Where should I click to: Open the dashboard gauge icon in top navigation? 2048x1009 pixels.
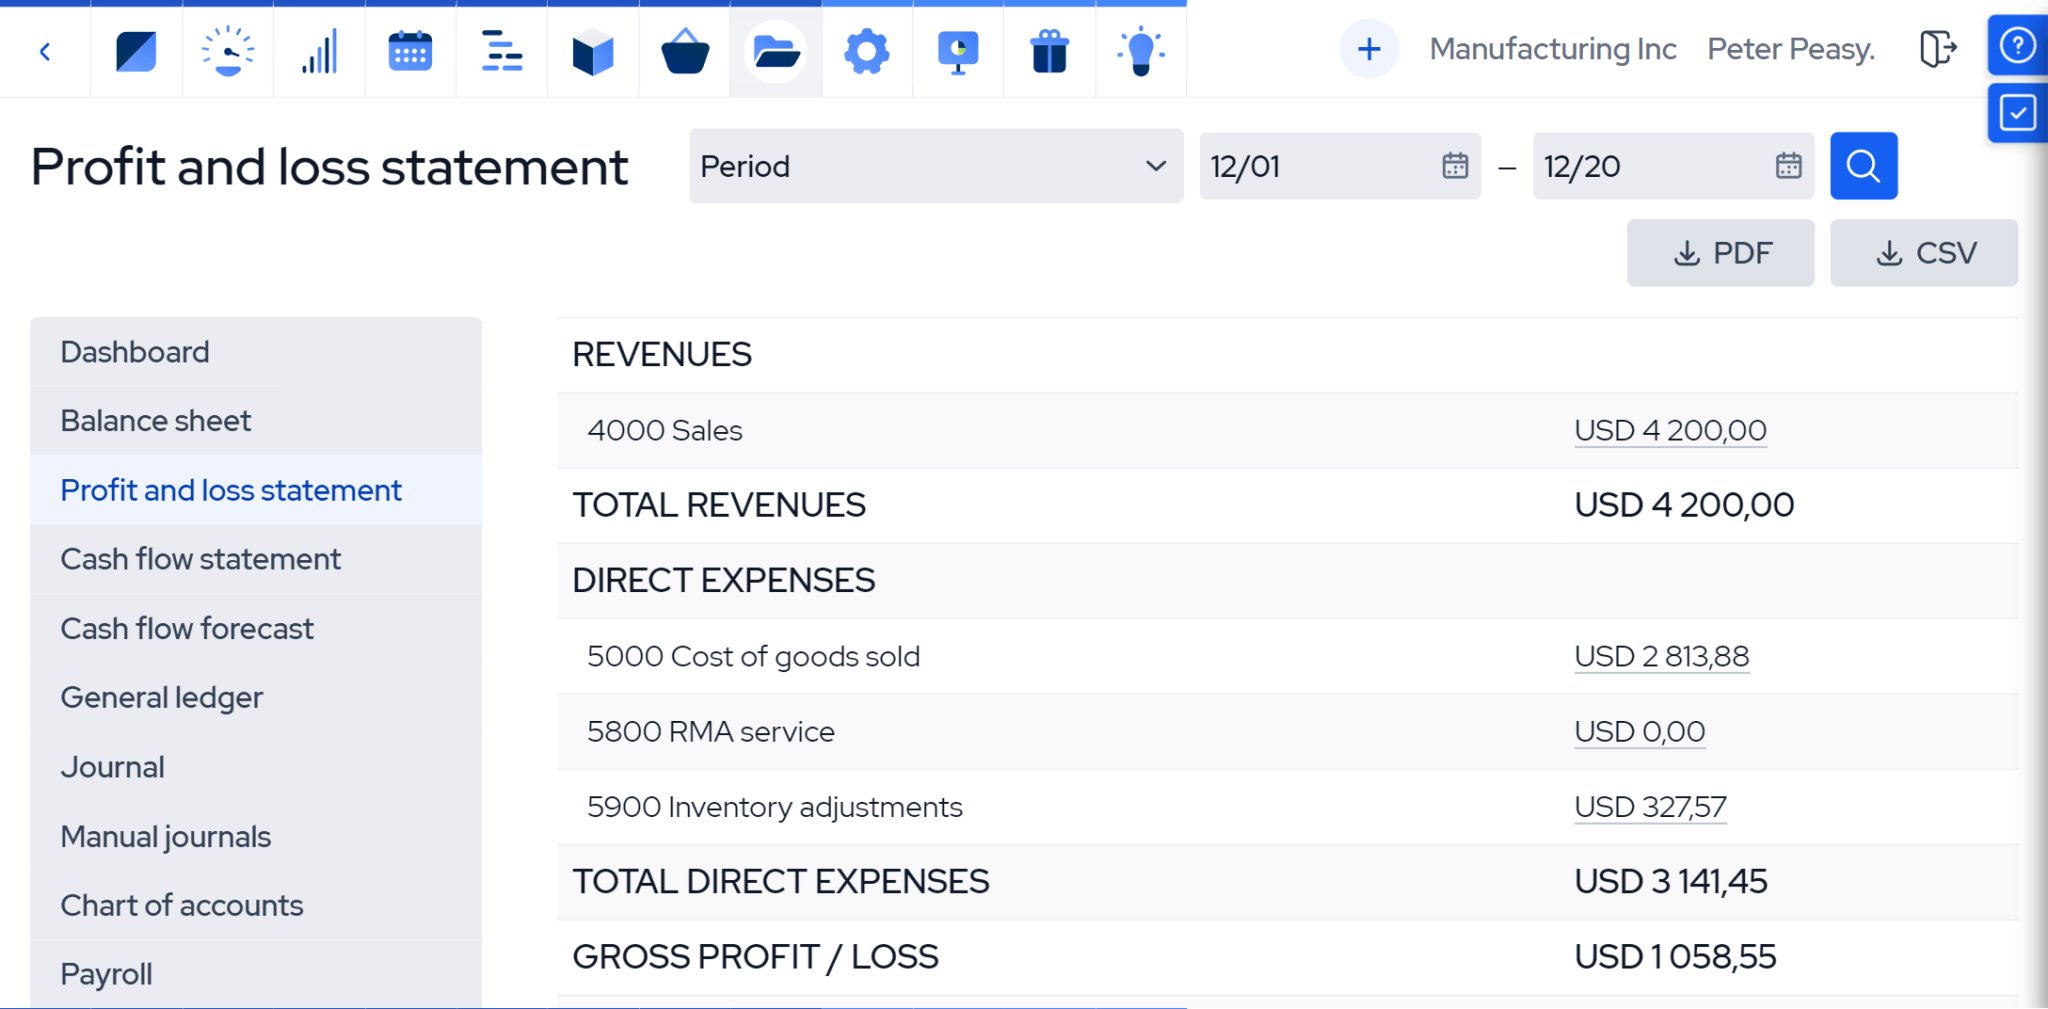(x=228, y=50)
